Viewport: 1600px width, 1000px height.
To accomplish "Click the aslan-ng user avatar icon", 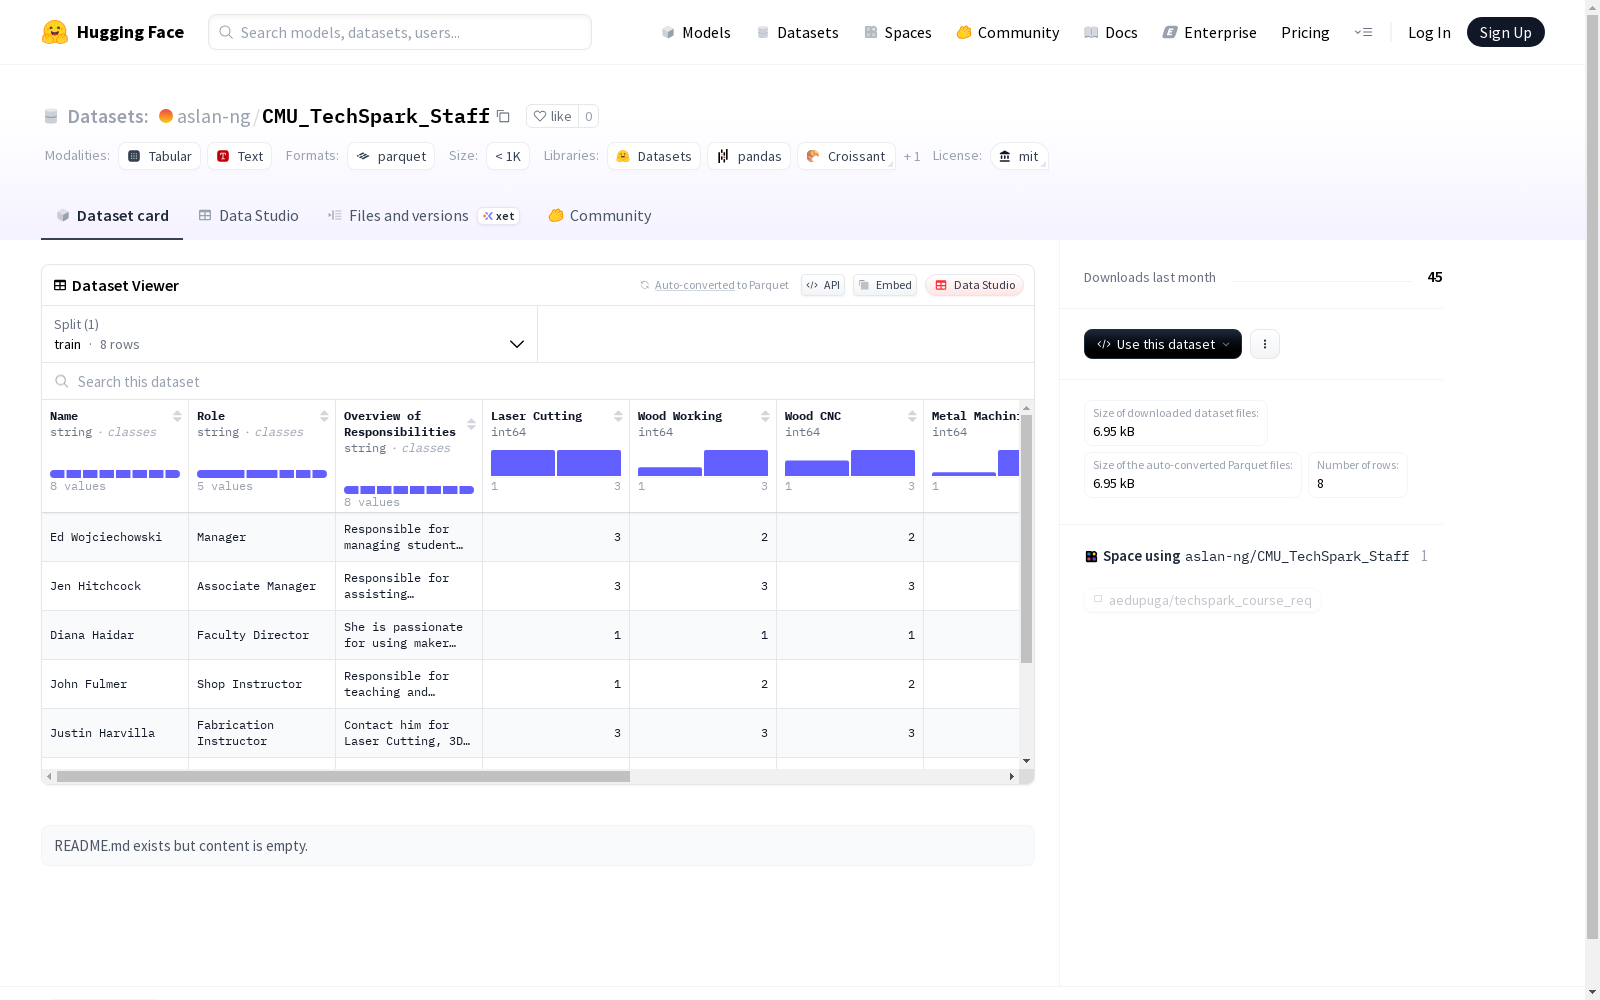I will click(x=166, y=116).
